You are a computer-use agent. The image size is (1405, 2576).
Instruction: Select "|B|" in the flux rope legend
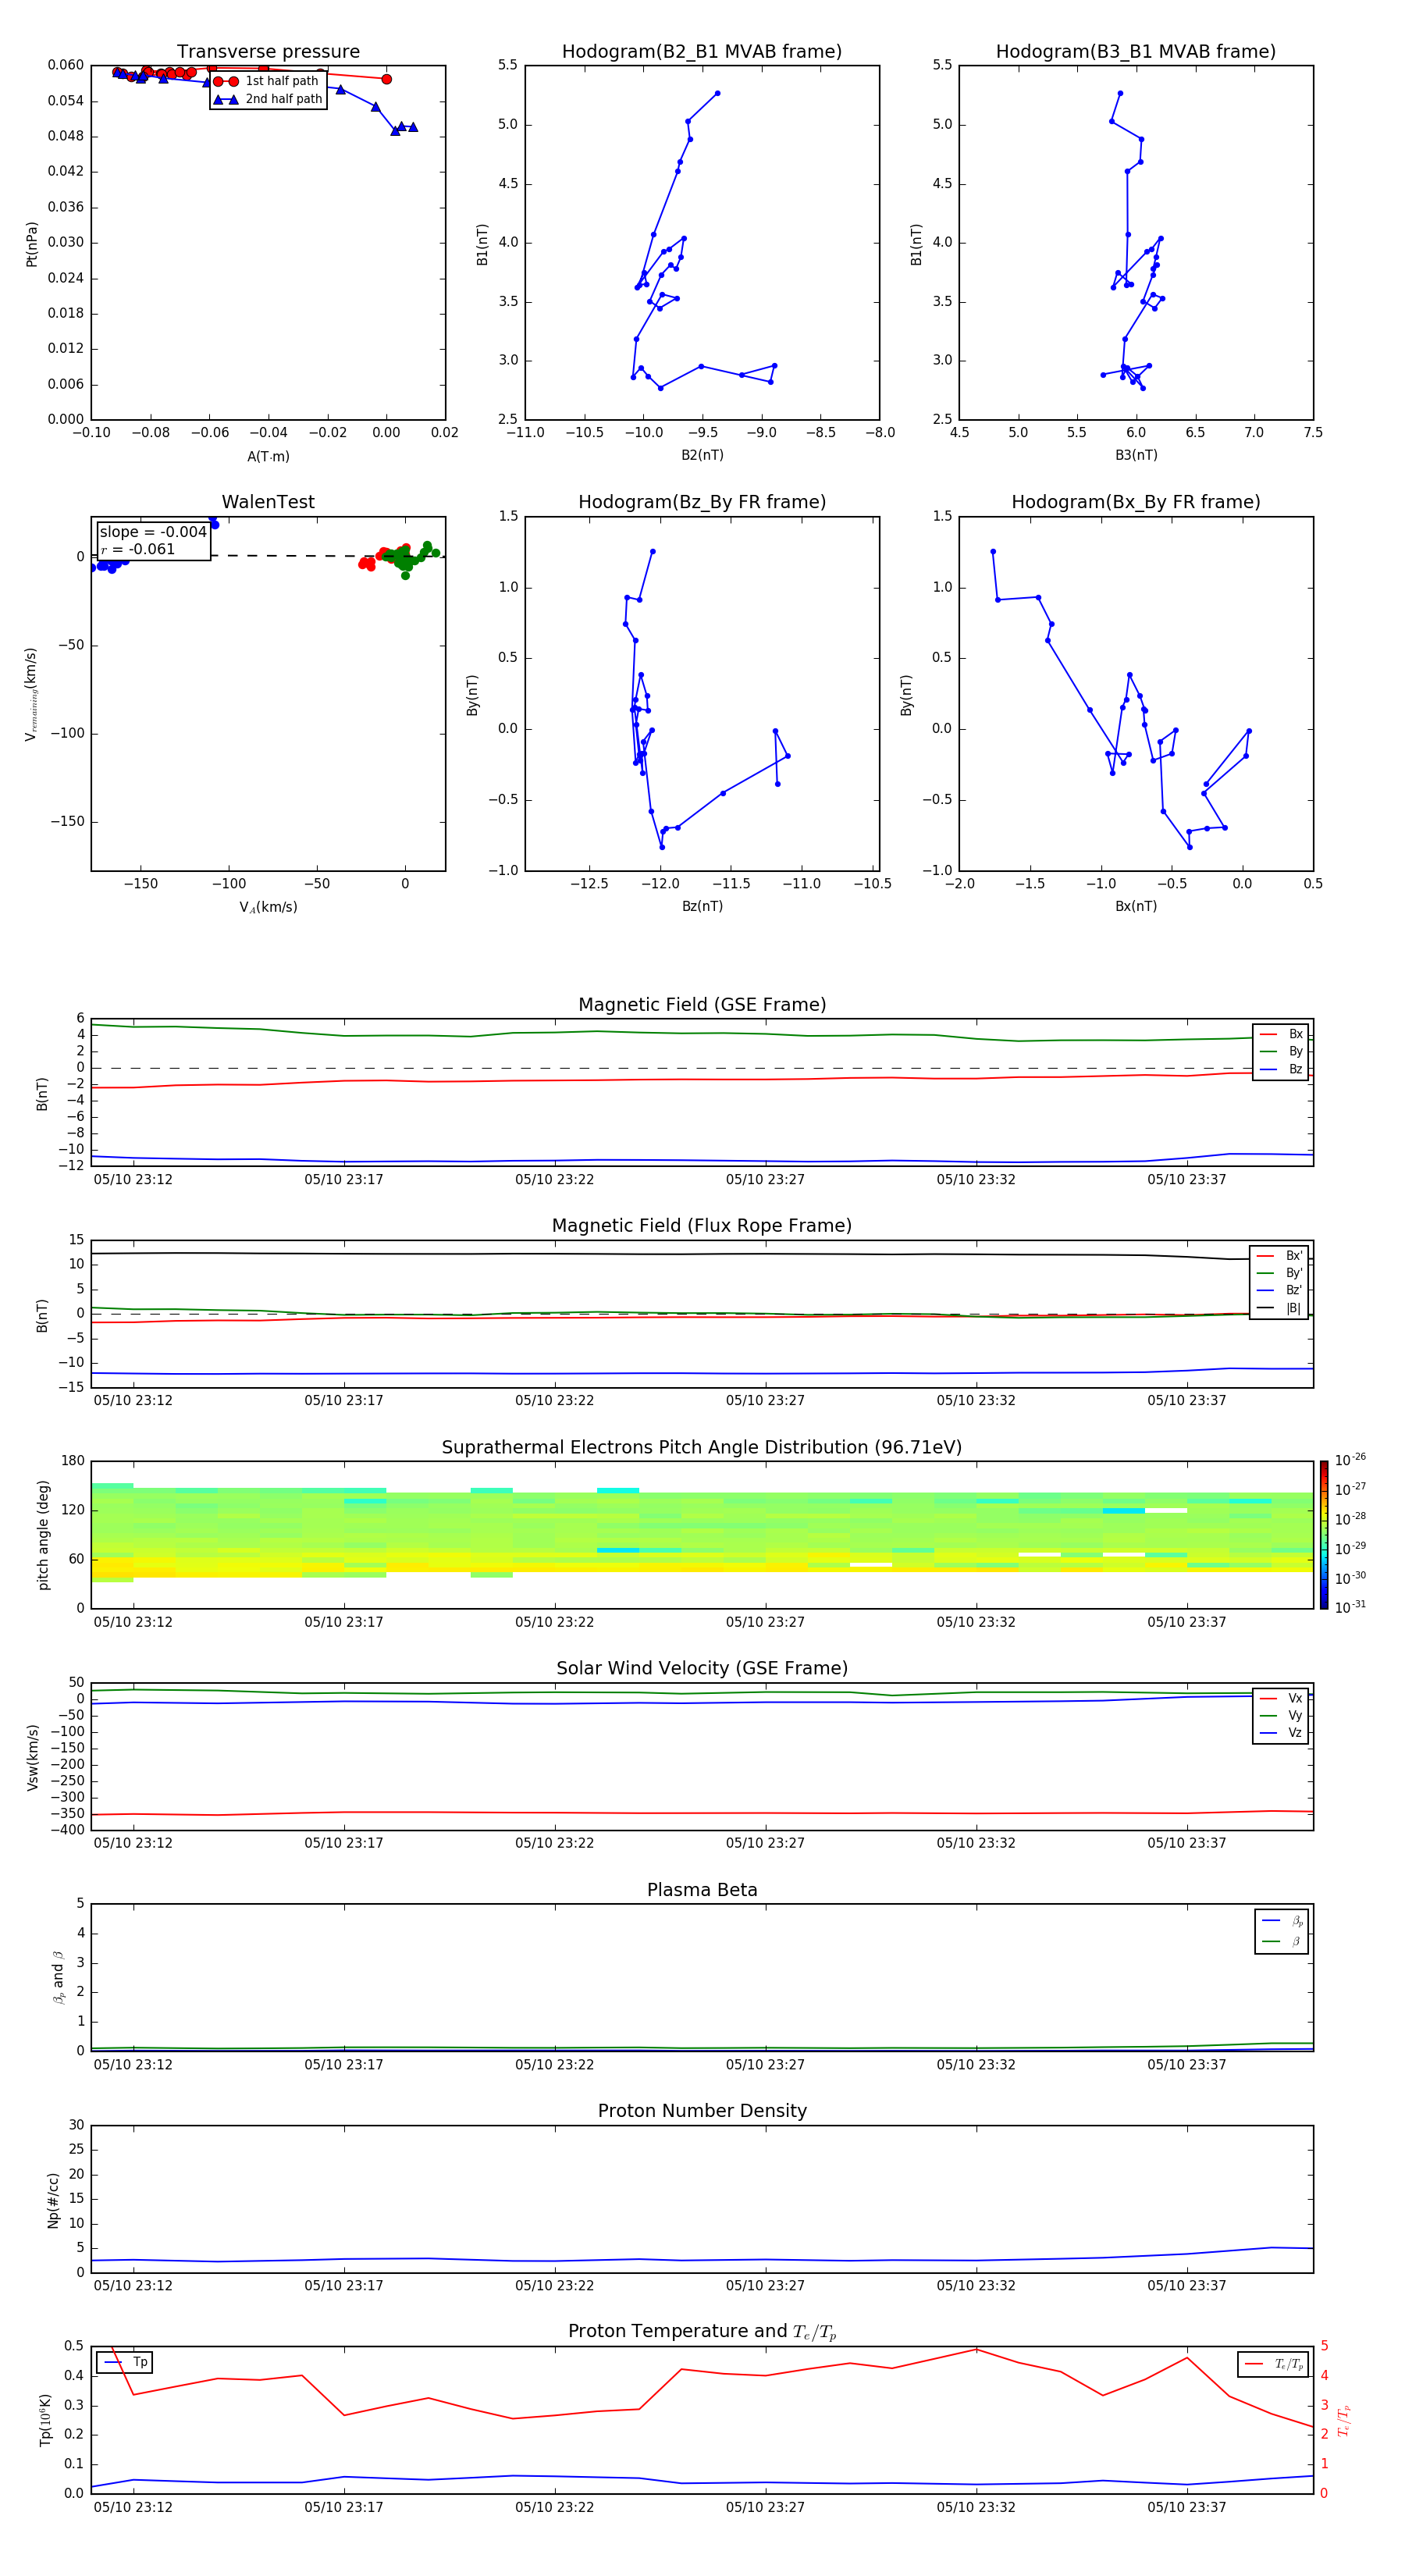click(x=1279, y=1308)
